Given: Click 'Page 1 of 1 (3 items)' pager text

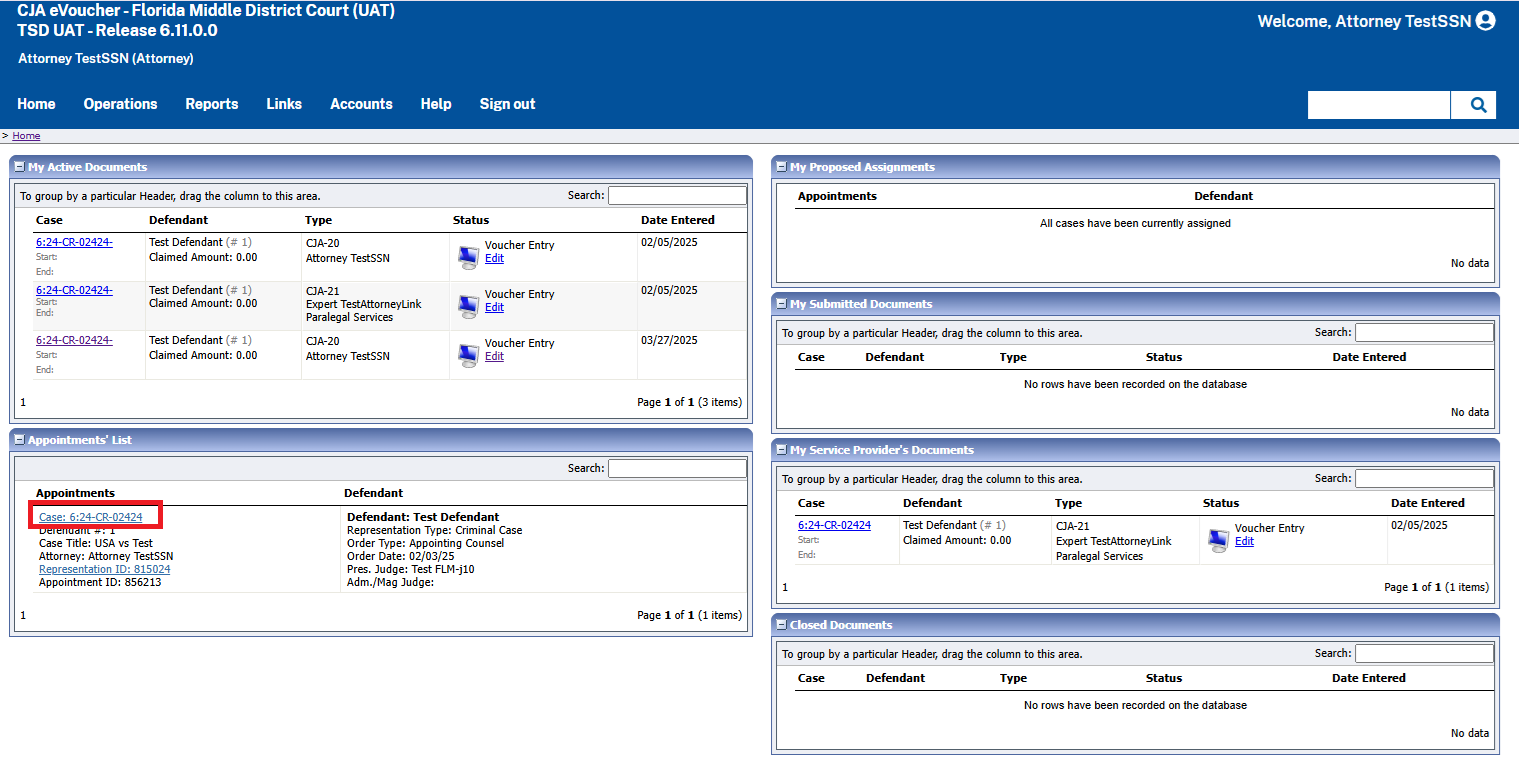Looking at the screenshot, I should tap(689, 402).
